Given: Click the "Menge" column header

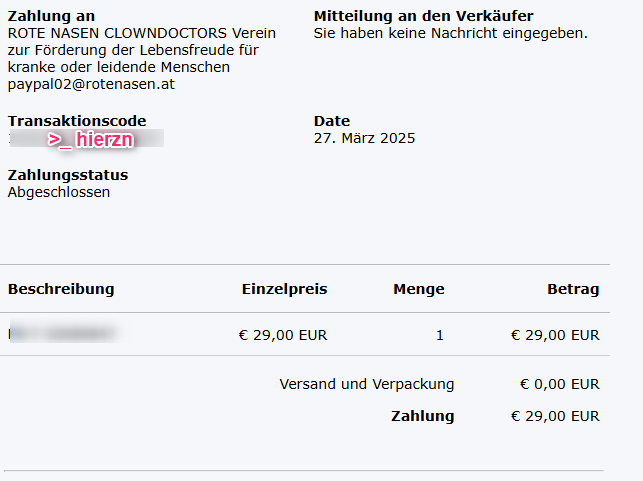Looking at the screenshot, I should click(418, 289).
